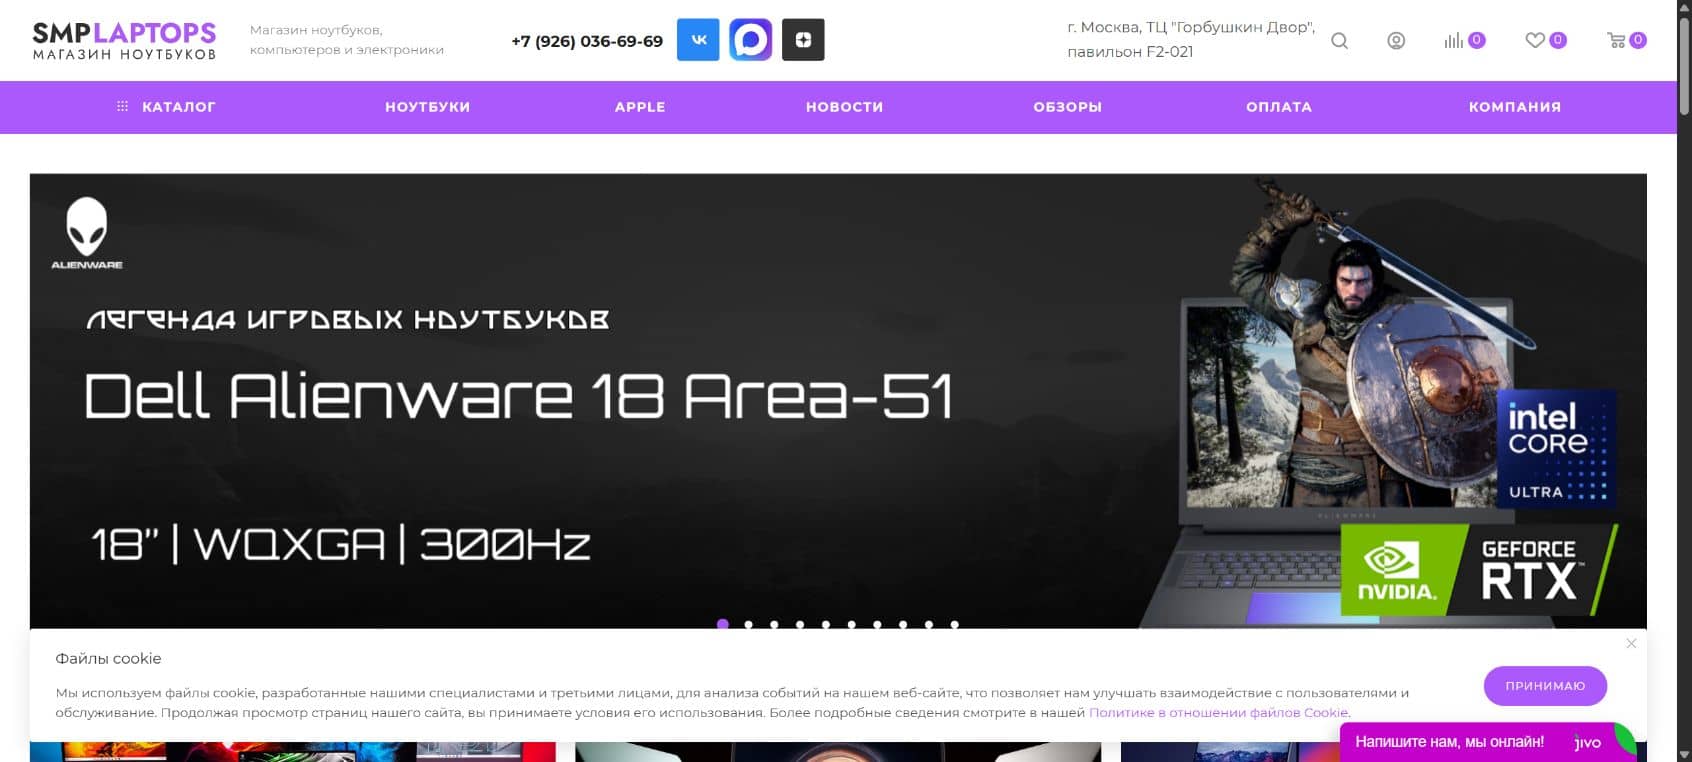Click the SMP Laptops logo
Image resolution: width=1692 pixels, height=762 pixels.
pyautogui.click(x=124, y=41)
